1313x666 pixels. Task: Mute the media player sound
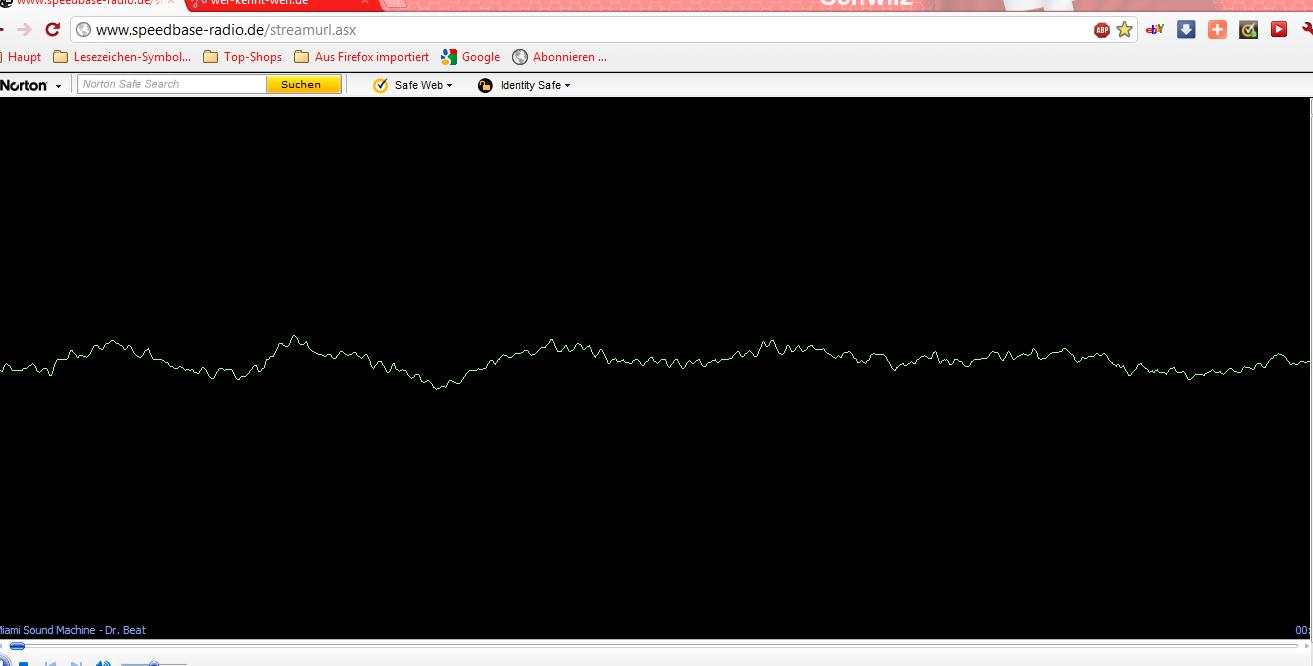pyautogui.click(x=103, y=663)
